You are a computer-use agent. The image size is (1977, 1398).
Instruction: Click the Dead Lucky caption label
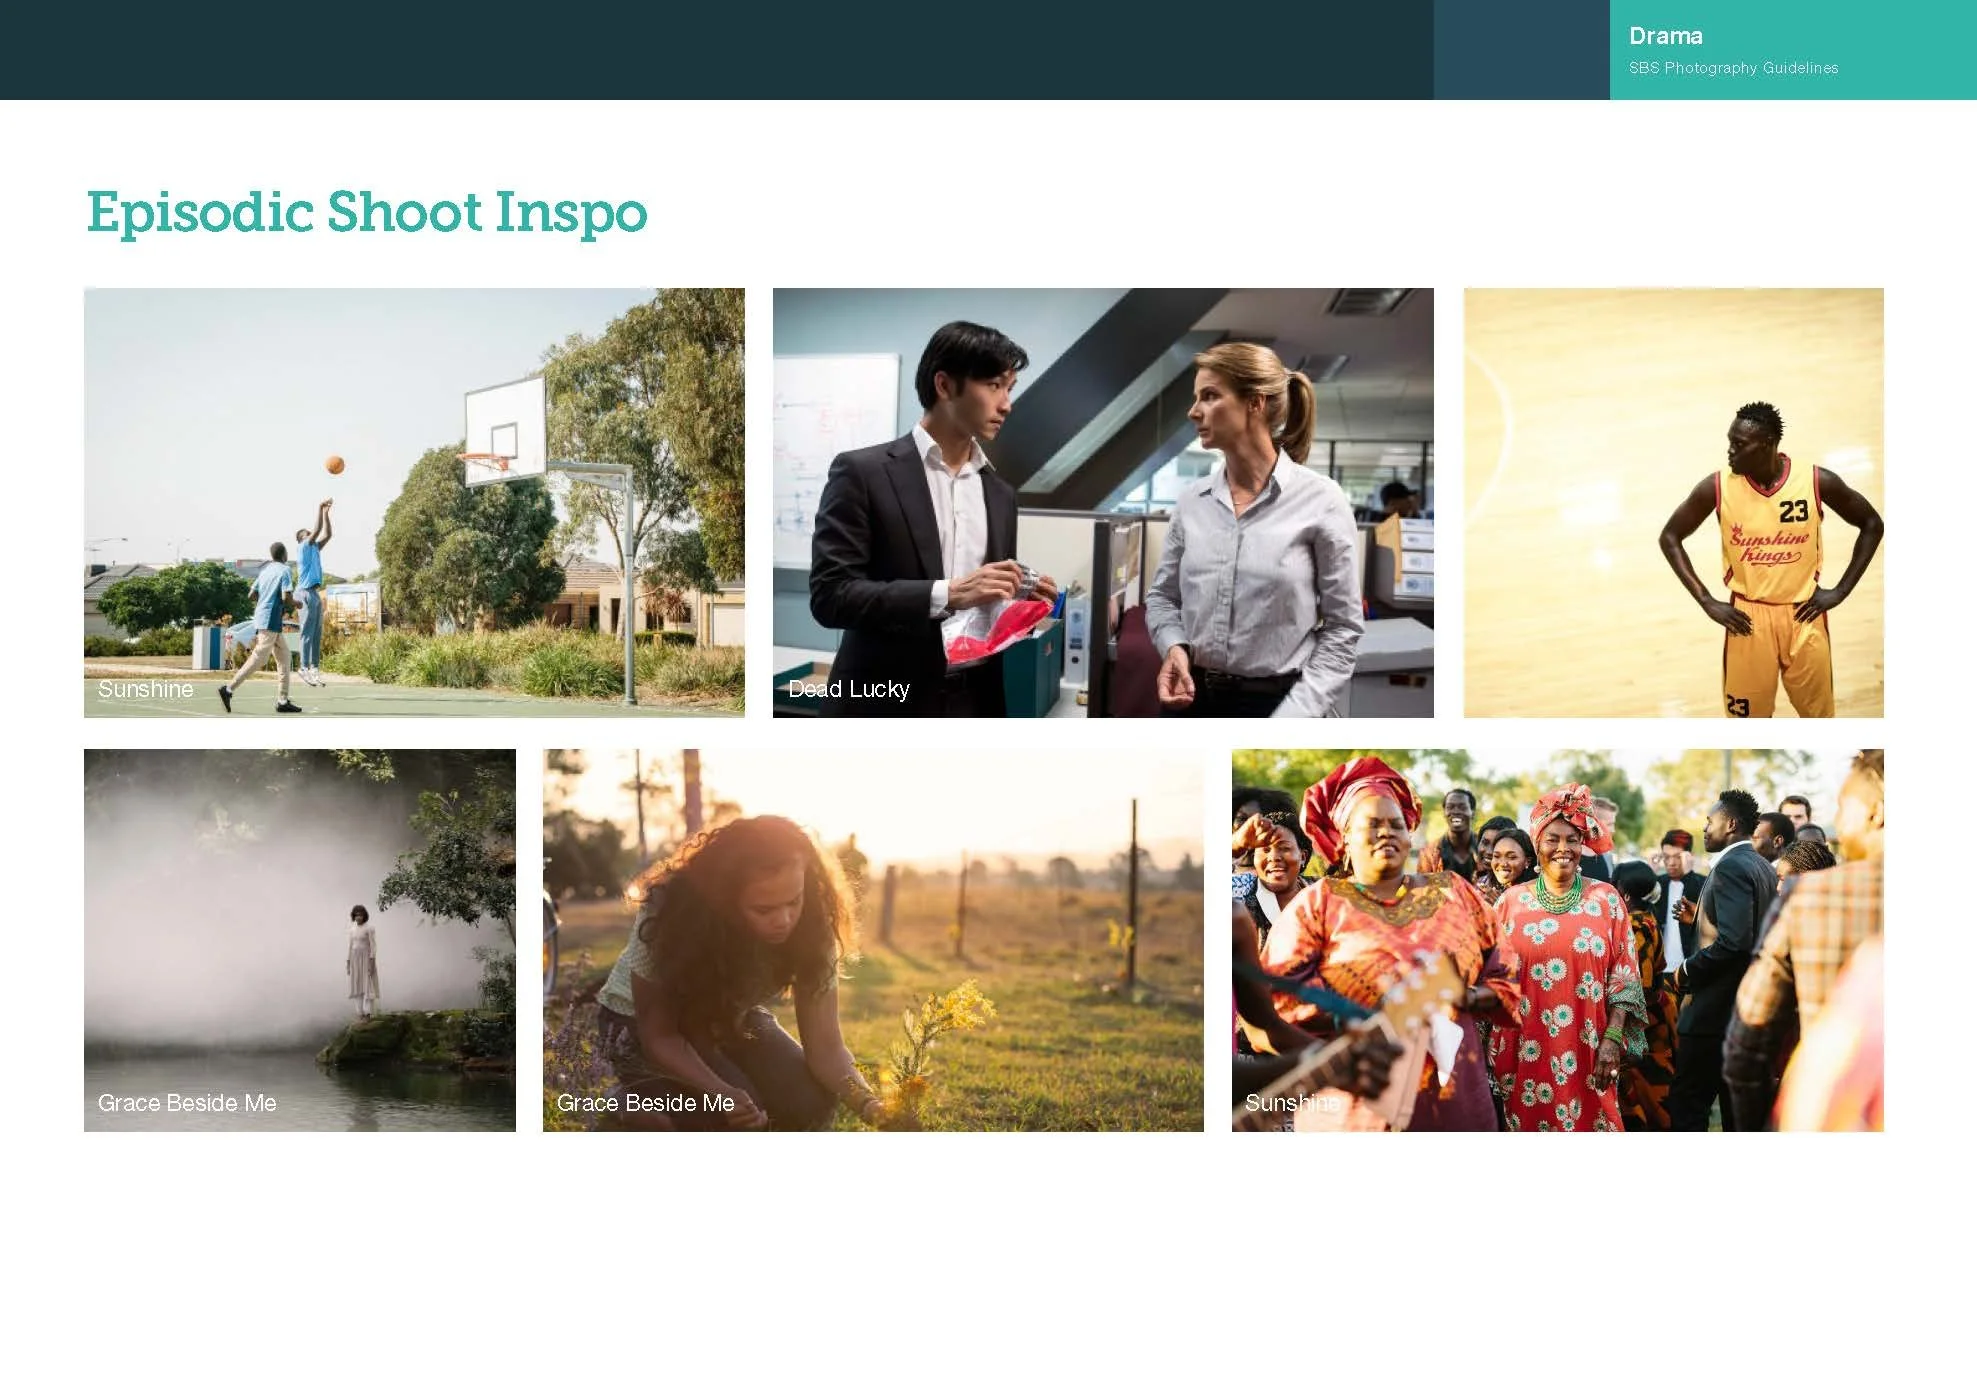[848, 689]
